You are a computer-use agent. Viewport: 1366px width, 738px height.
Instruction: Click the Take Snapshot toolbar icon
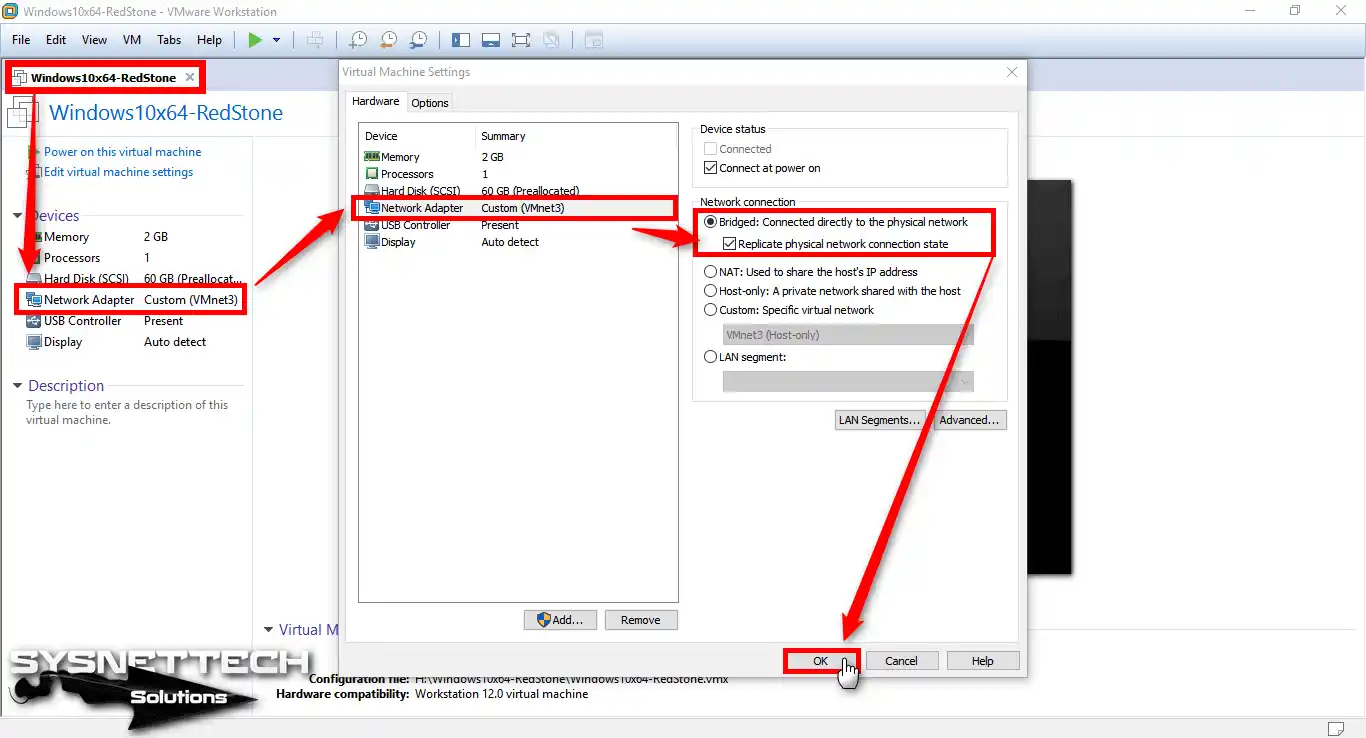point(357,40)
